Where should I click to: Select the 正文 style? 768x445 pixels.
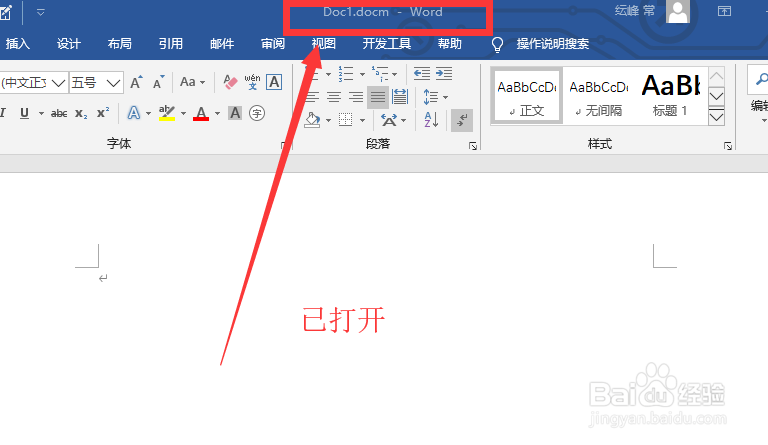point(527,96)
